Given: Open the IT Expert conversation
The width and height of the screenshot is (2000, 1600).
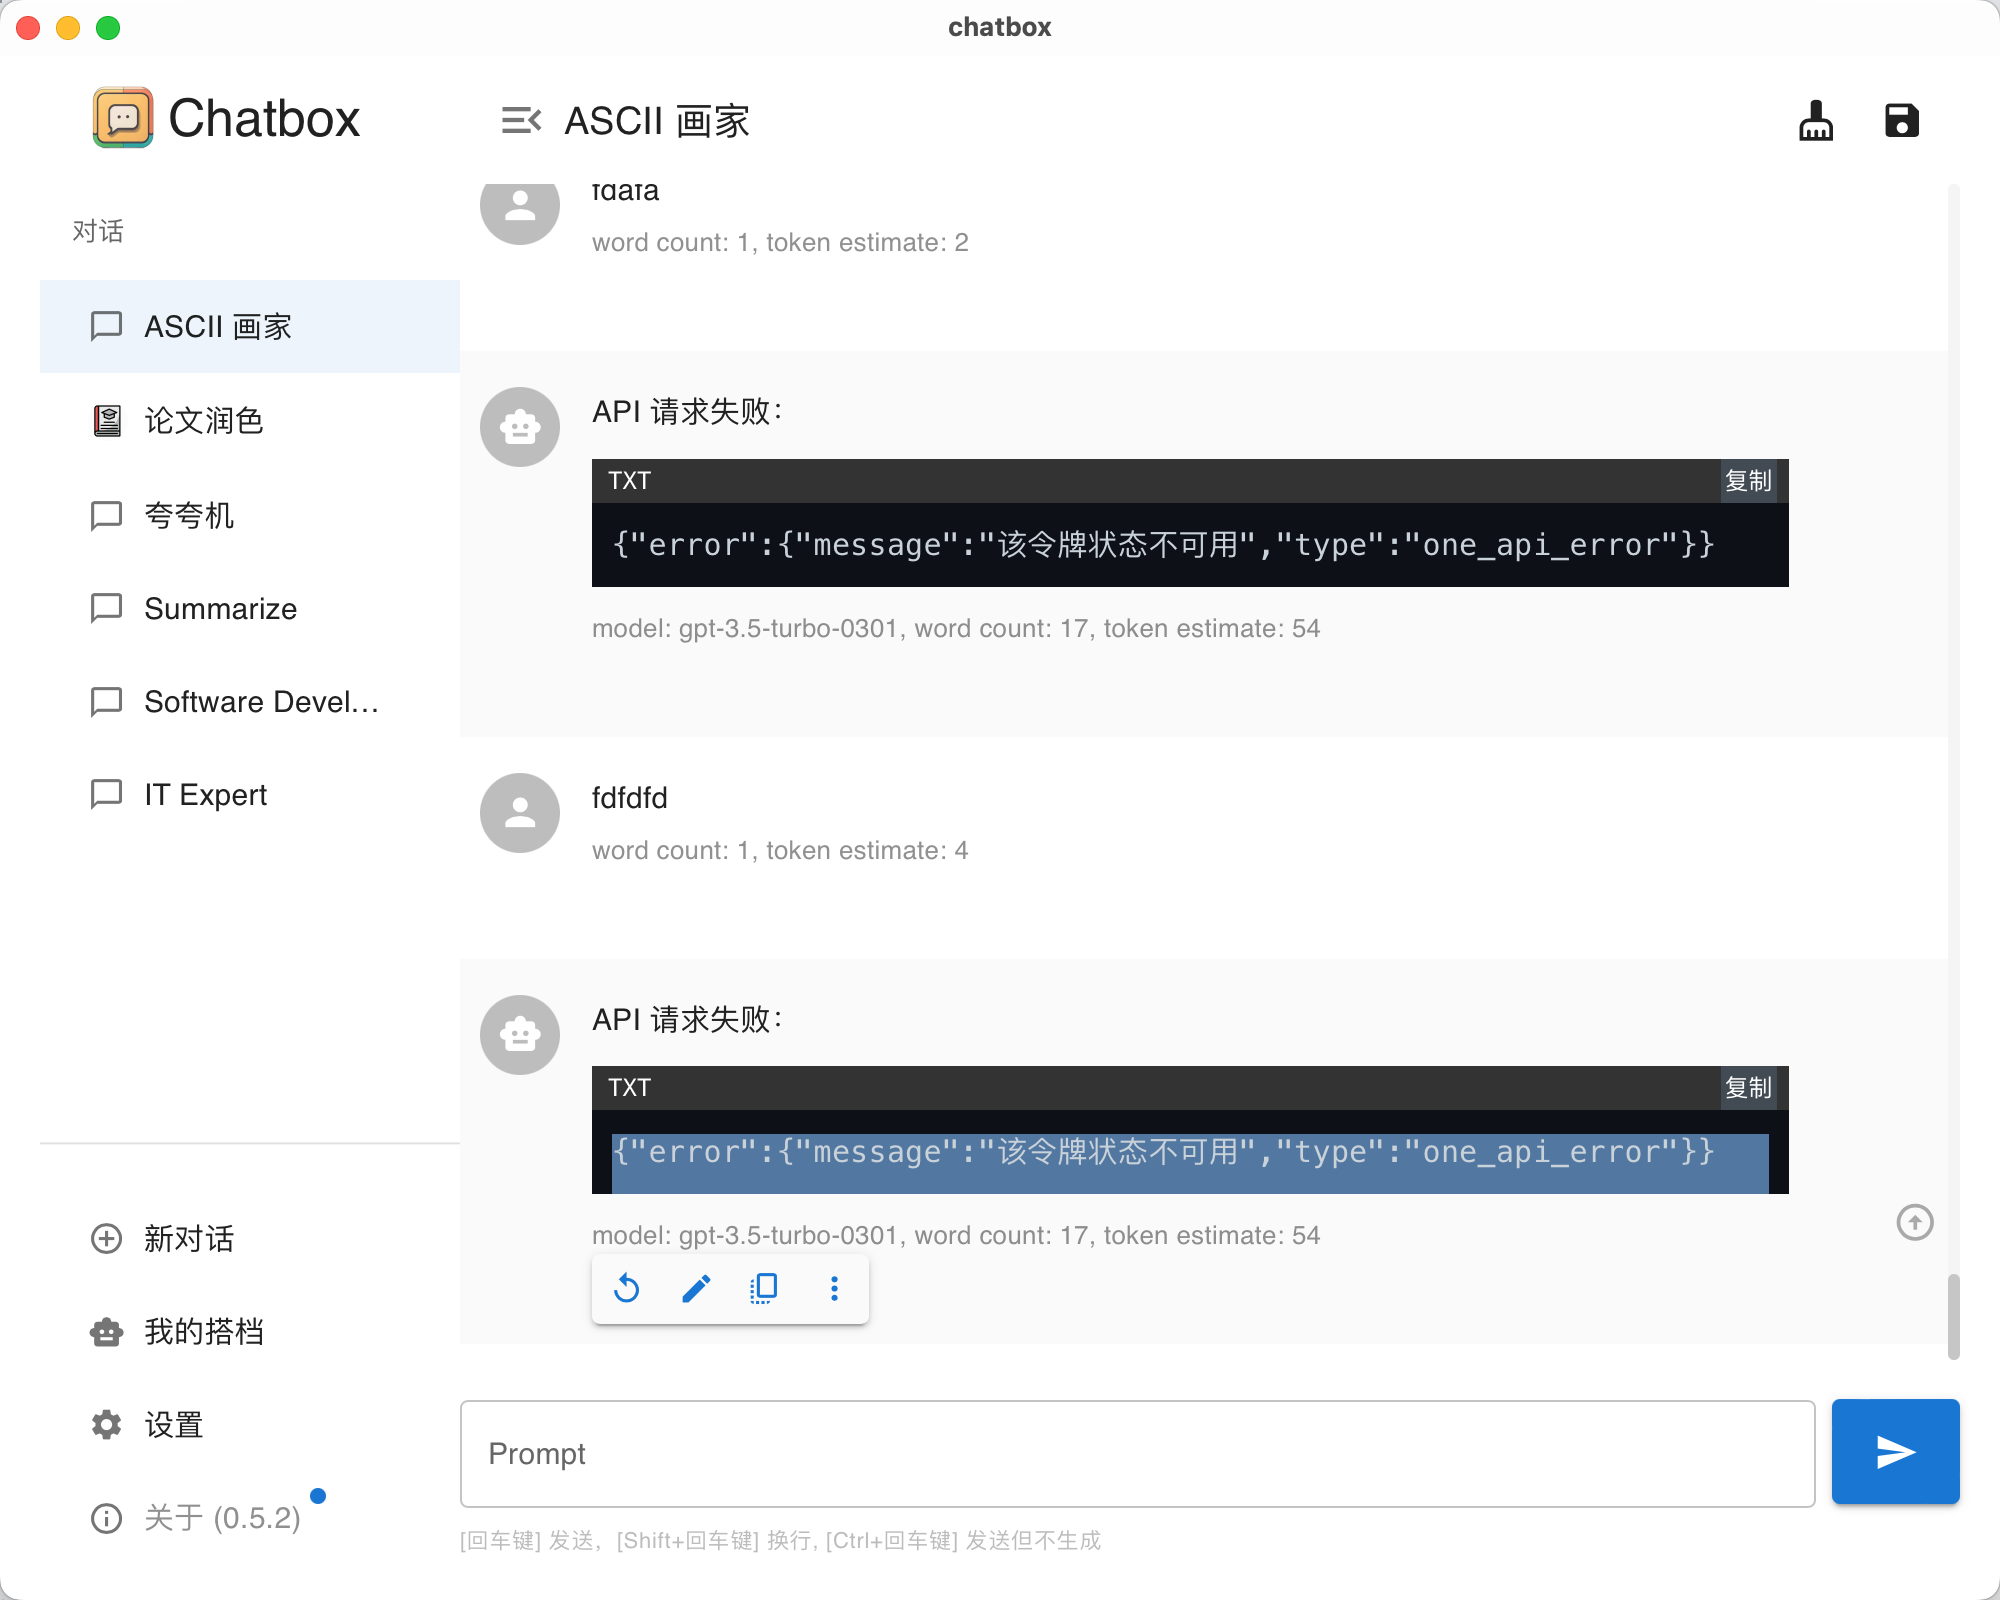Looking at the screenshot, I should tap(205, 794).
